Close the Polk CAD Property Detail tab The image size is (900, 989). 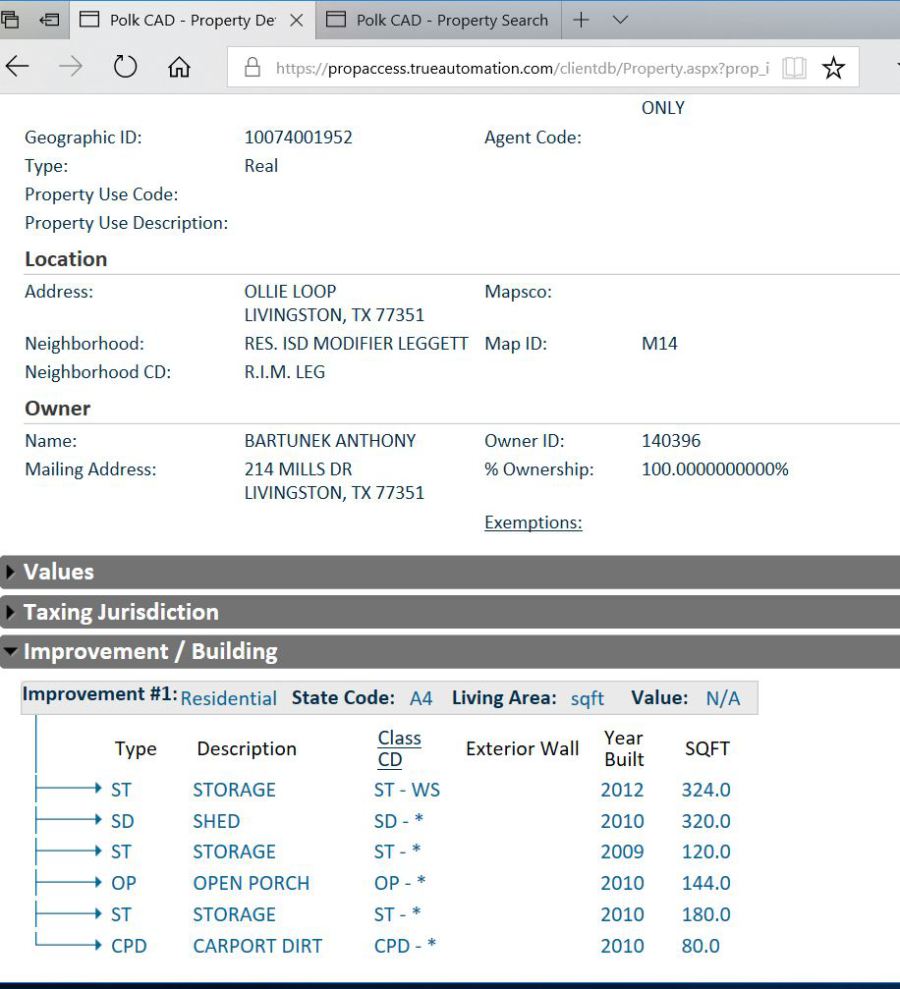pyautogui.click(x=297, y=20)
